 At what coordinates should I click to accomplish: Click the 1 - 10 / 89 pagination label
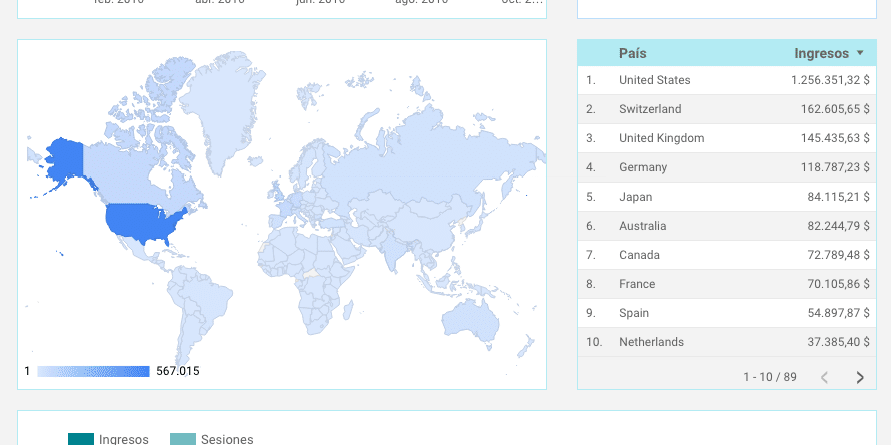tap(769, 377)
